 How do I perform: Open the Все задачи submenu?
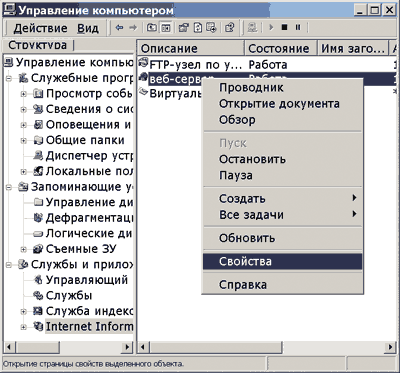[x=283, y=215]
